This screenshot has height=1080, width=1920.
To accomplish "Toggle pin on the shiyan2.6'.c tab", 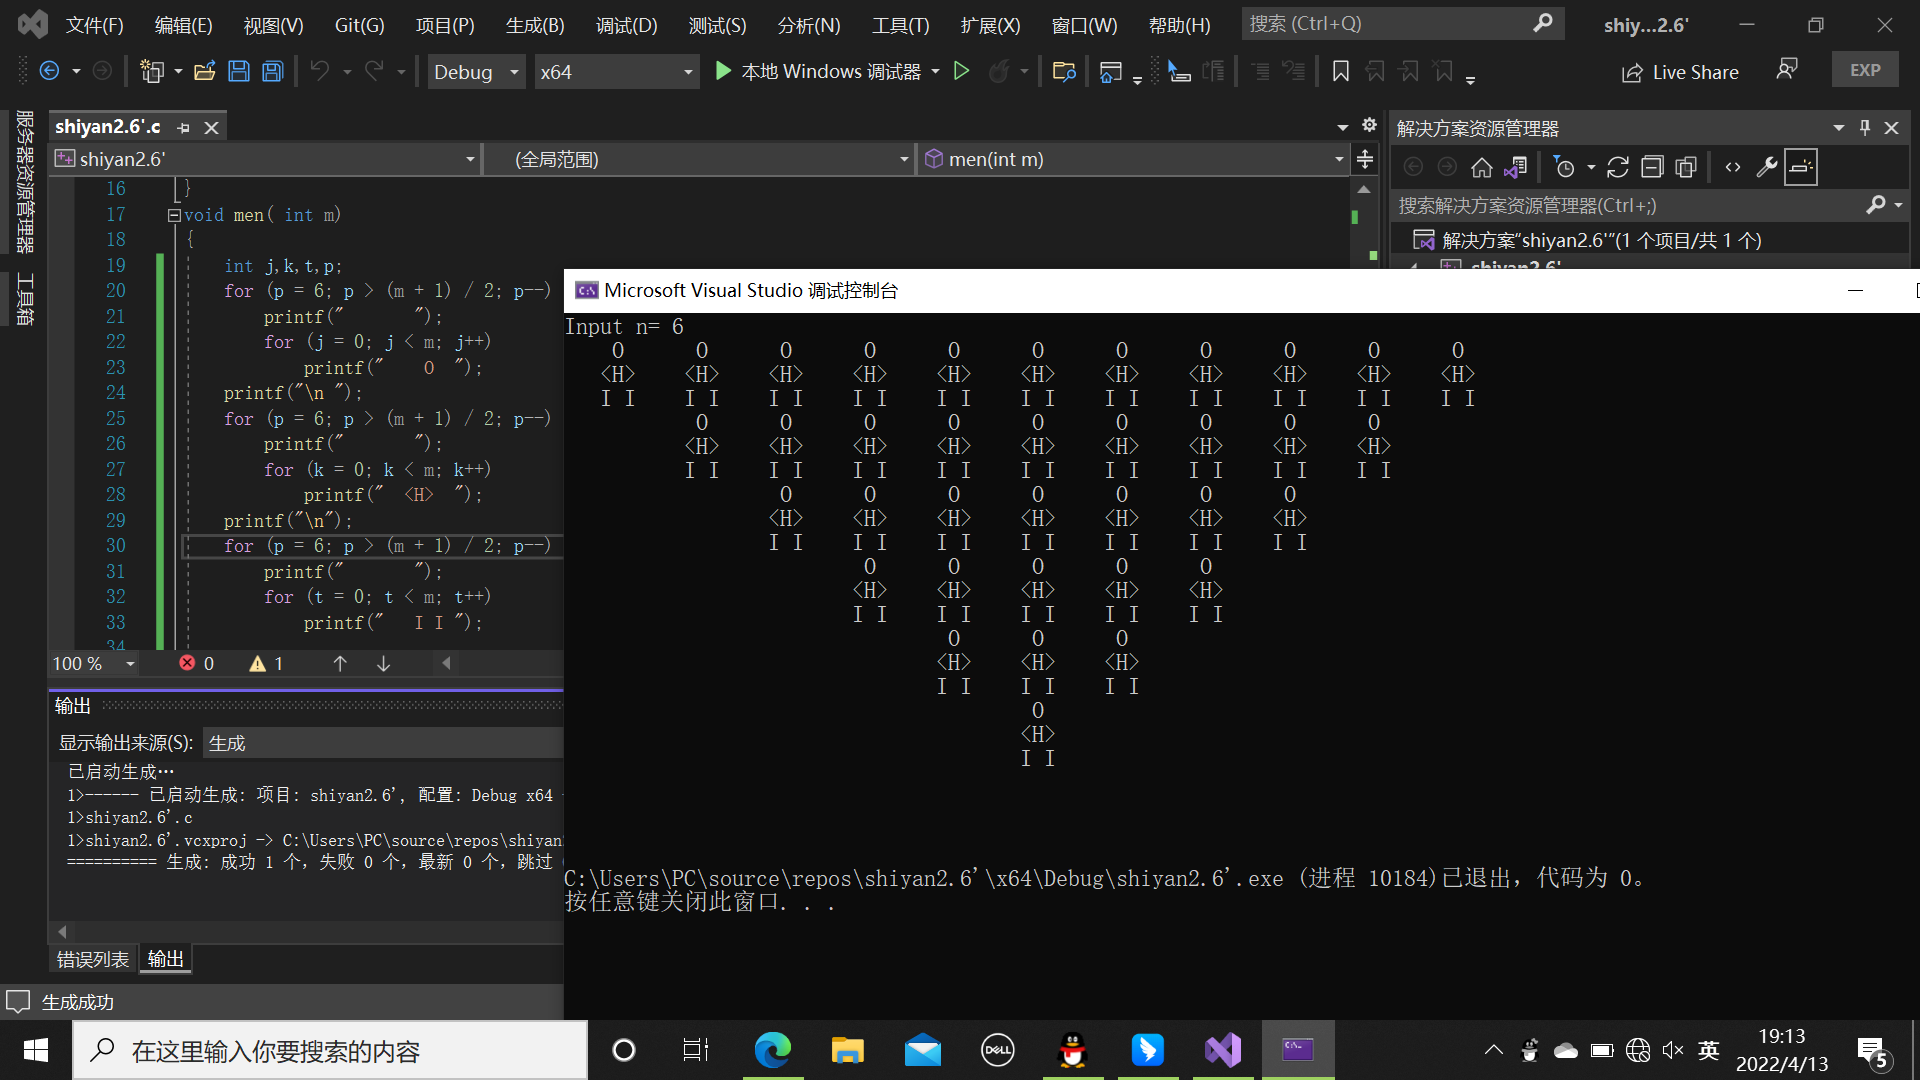I will click(183, 128).
